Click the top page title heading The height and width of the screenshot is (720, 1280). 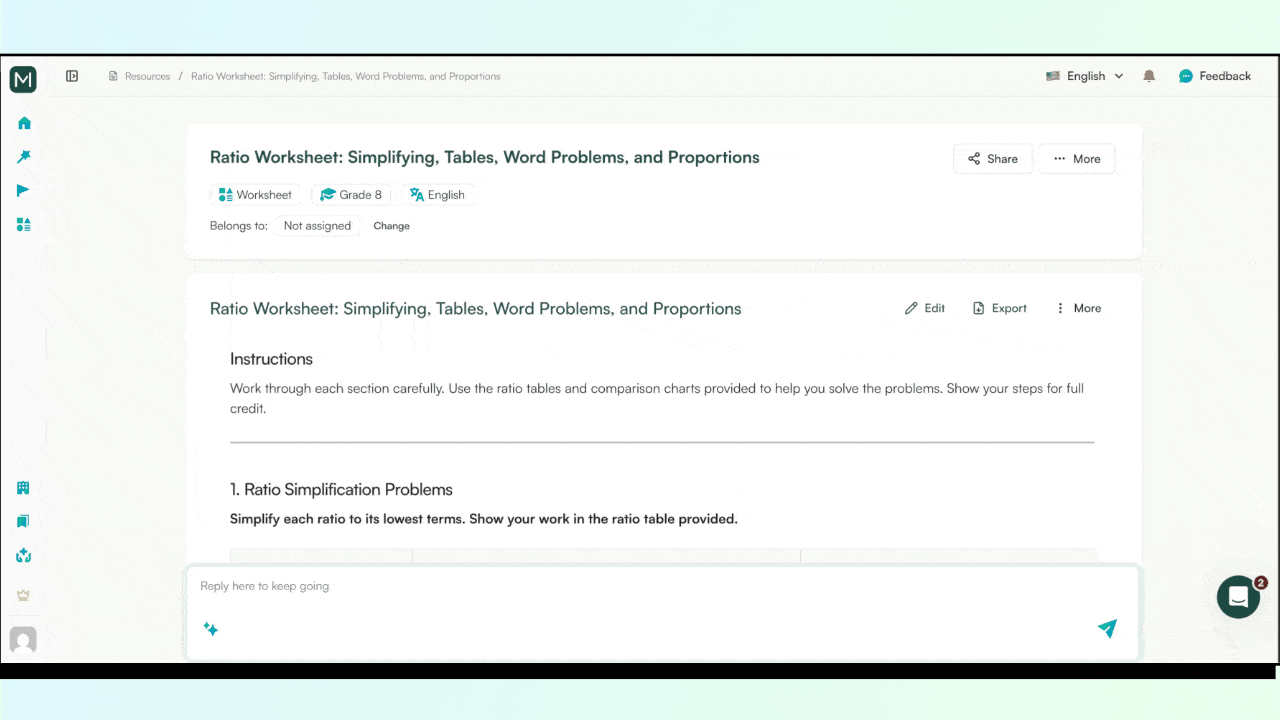coord(484,157)
